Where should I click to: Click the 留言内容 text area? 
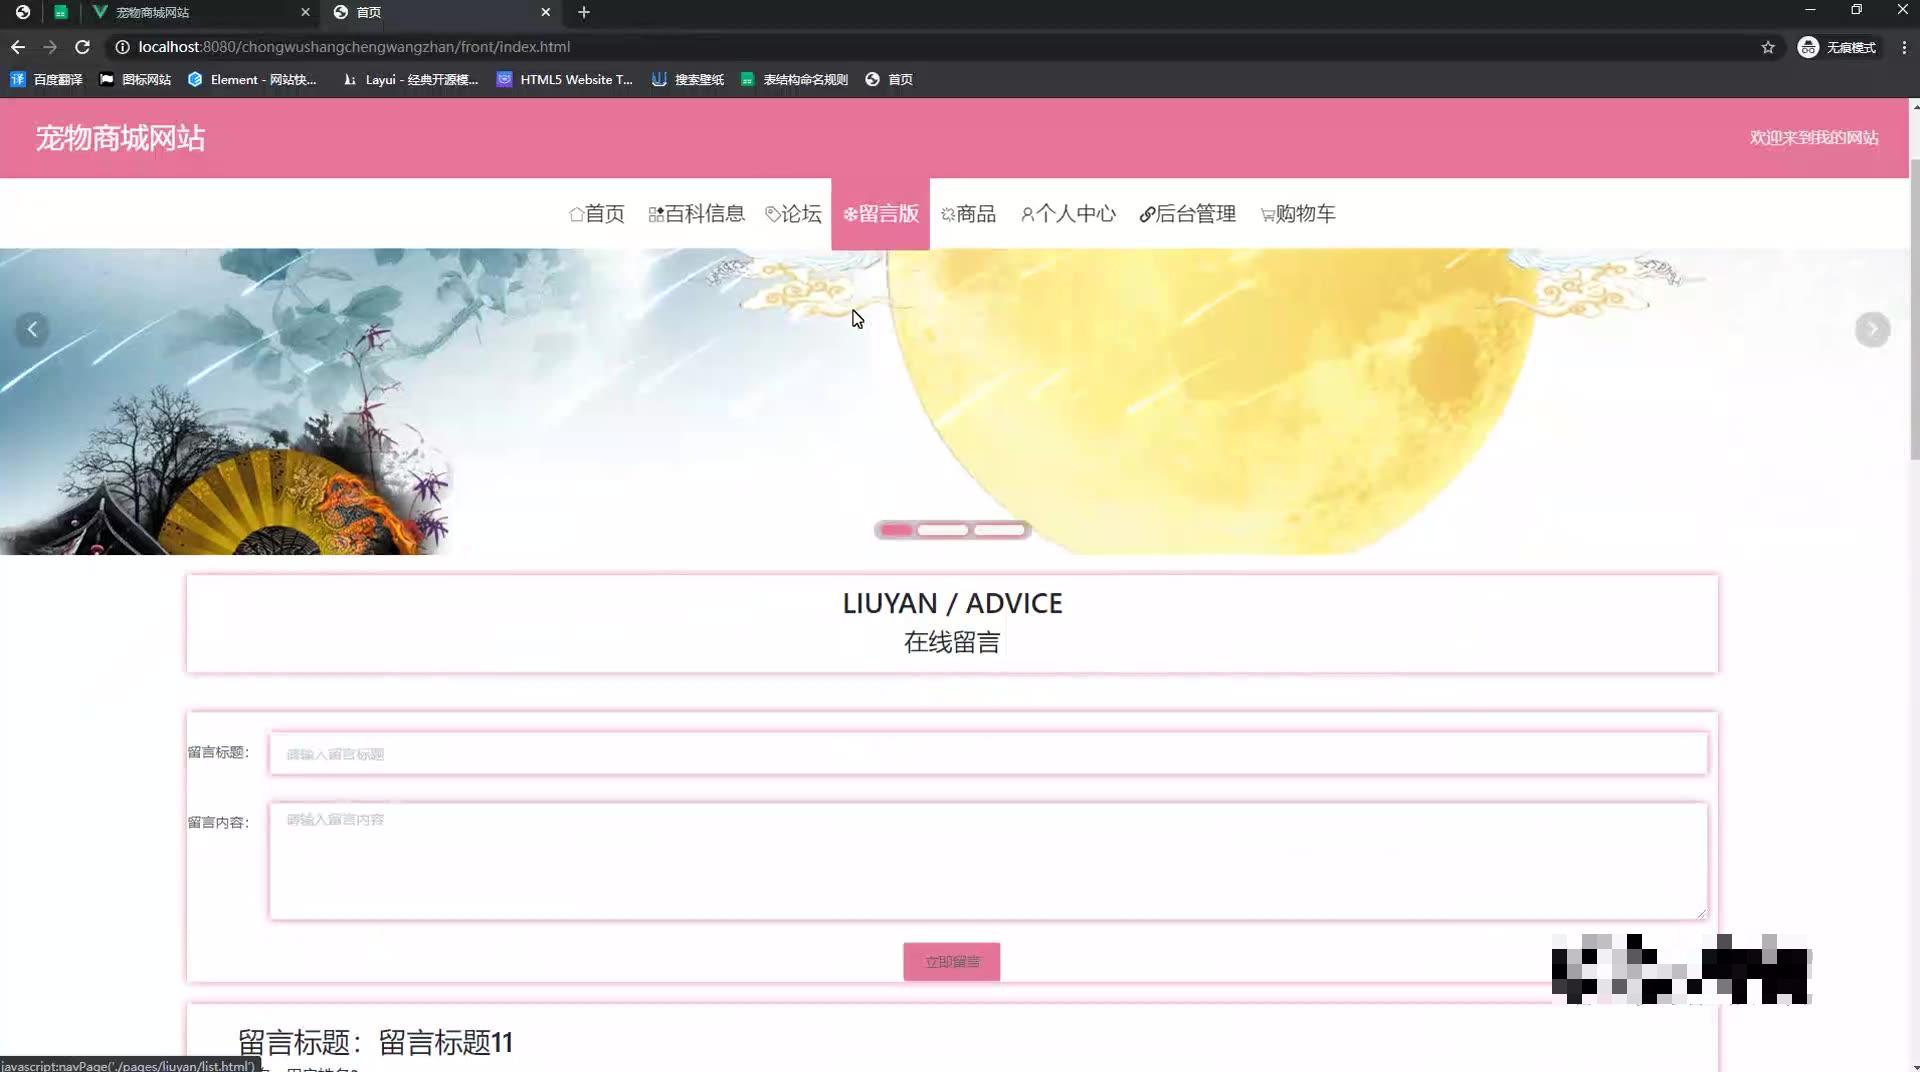point(988,861)
